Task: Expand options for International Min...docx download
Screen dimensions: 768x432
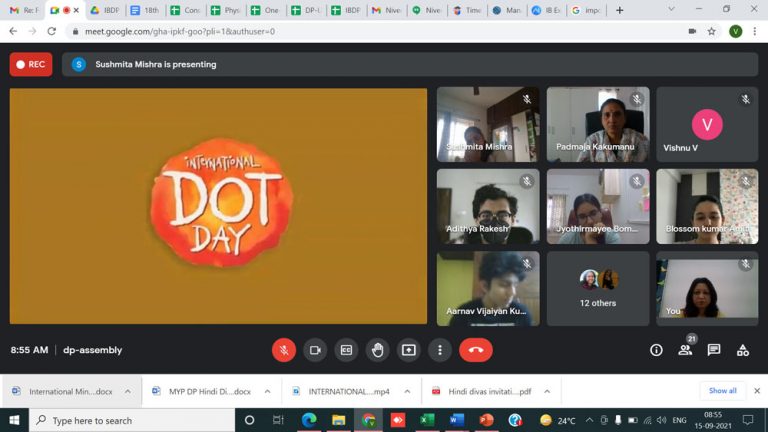Action: [x=128, y=391]
